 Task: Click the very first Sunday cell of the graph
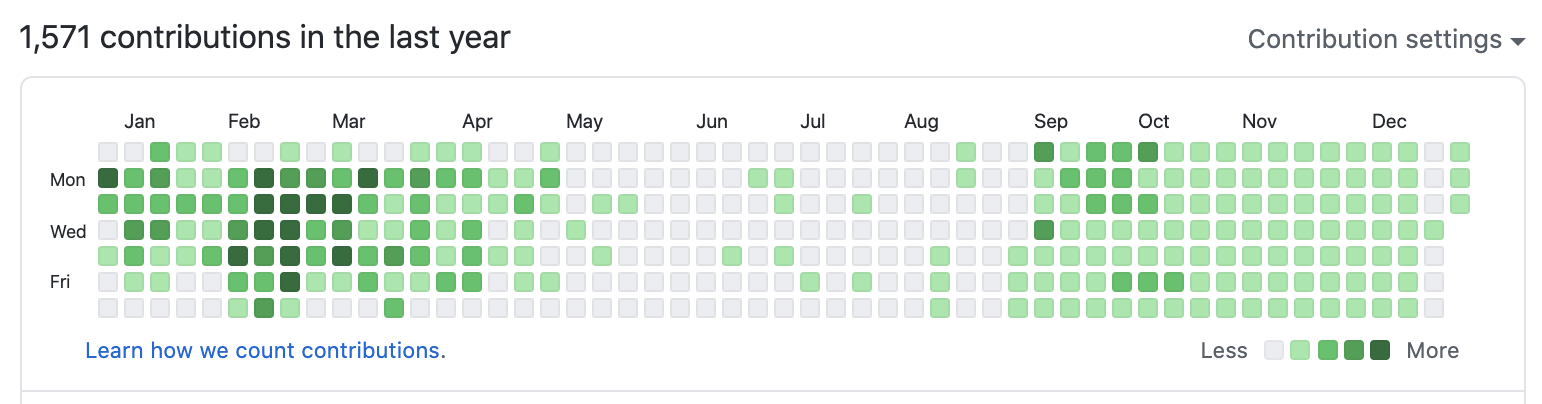[108, 153]
